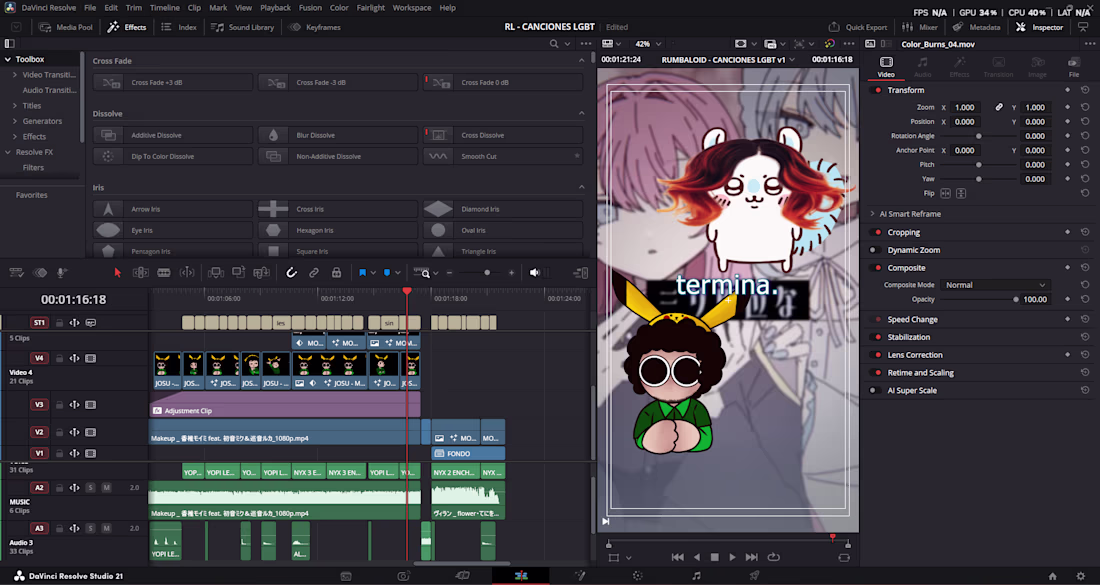1100x585 pixels.
Task: Click the zoom link chain icon in Inspector
Action: point(998,107)
